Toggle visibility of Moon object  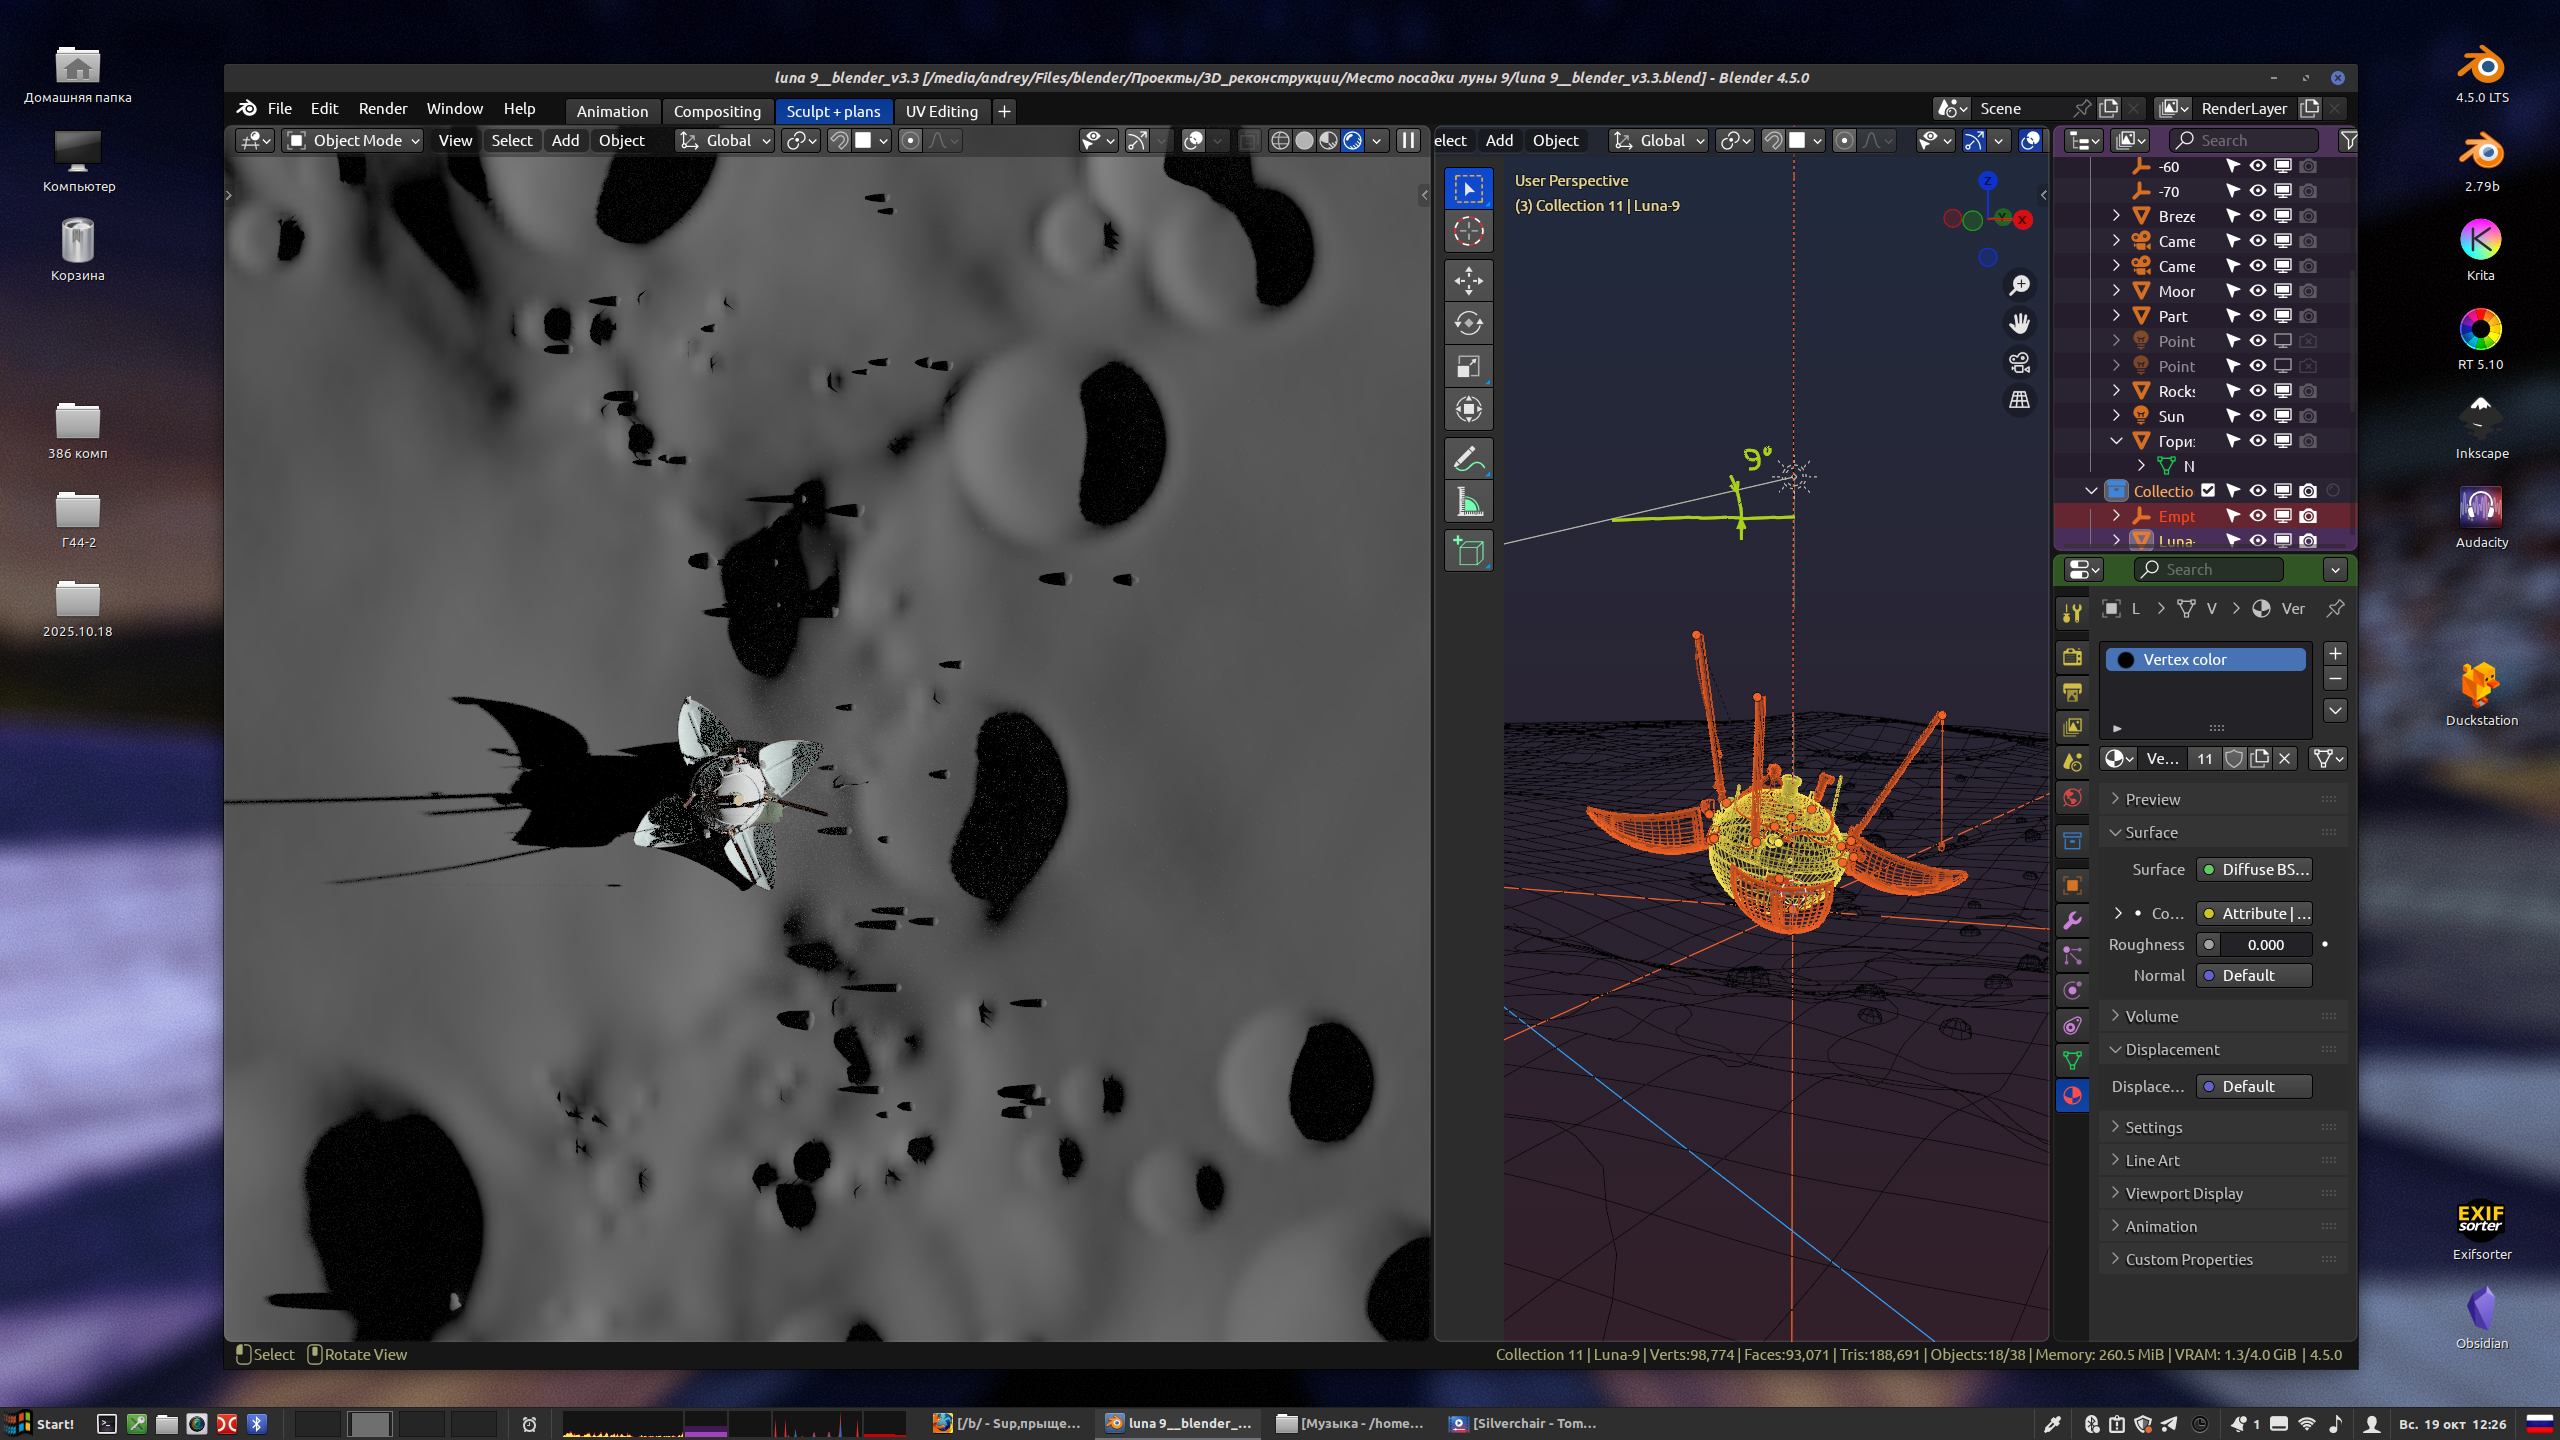(x=2257, y=291)
